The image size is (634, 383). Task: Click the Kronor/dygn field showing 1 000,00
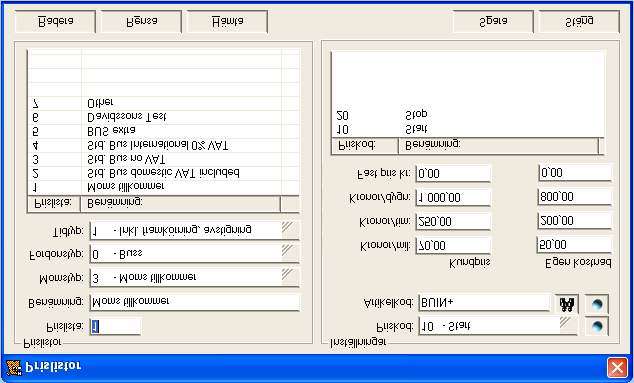tap(453, 197)
